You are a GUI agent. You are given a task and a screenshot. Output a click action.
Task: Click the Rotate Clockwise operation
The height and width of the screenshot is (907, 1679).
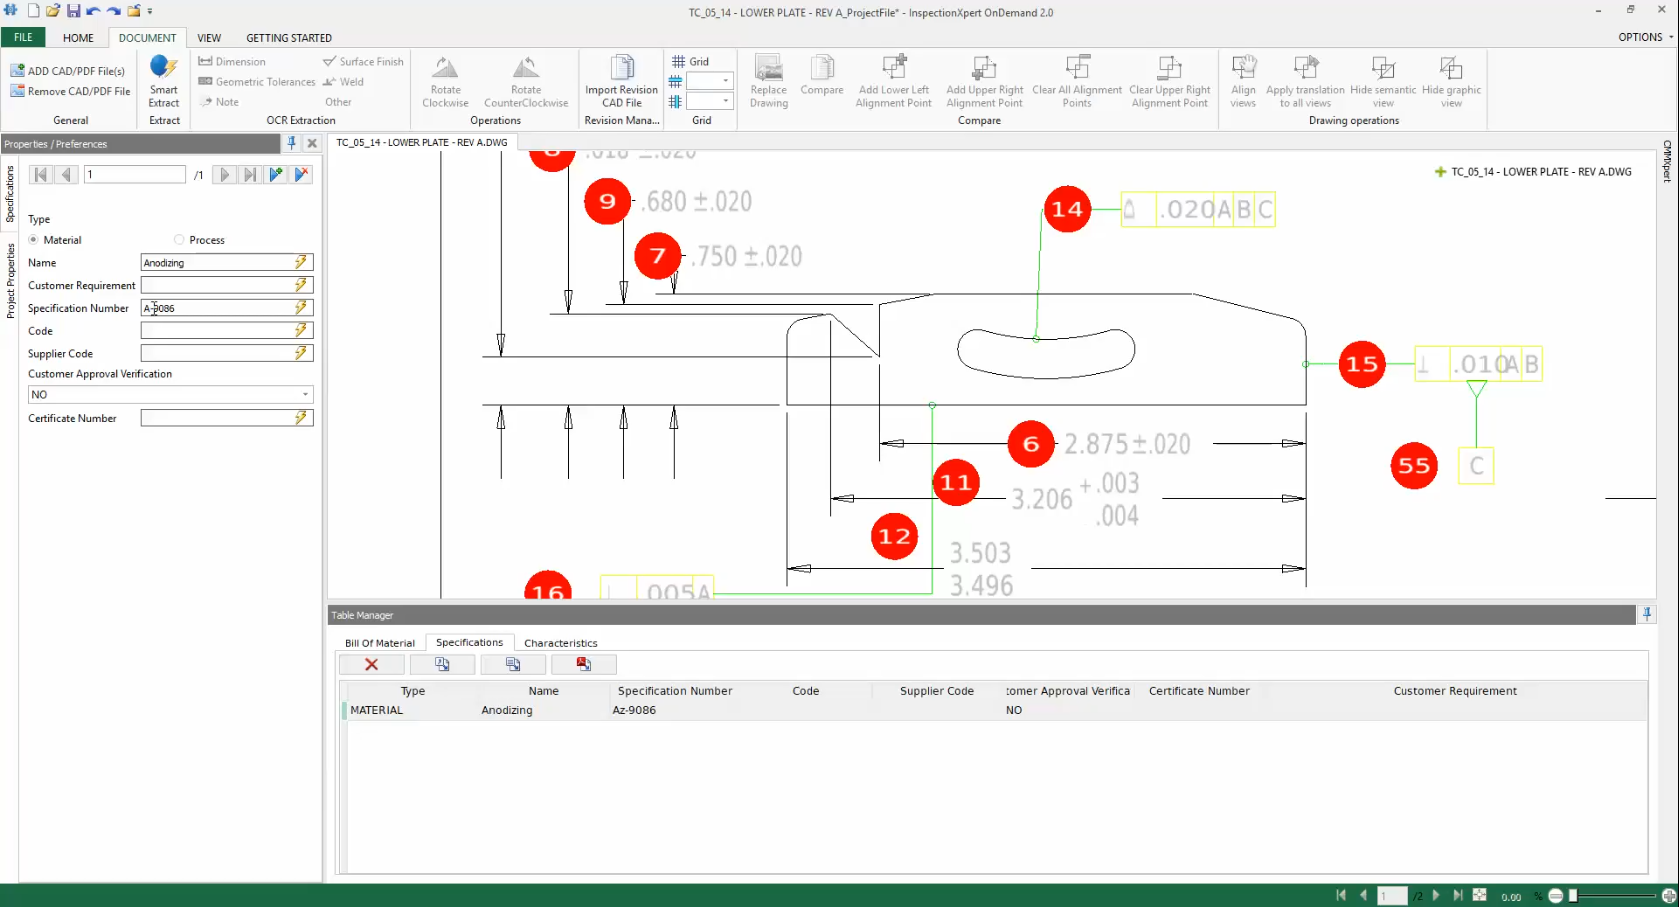tap(445, 82)
